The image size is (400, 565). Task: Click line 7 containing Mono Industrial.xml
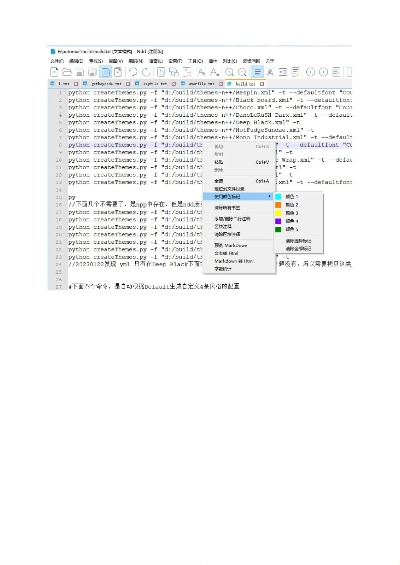210,137
